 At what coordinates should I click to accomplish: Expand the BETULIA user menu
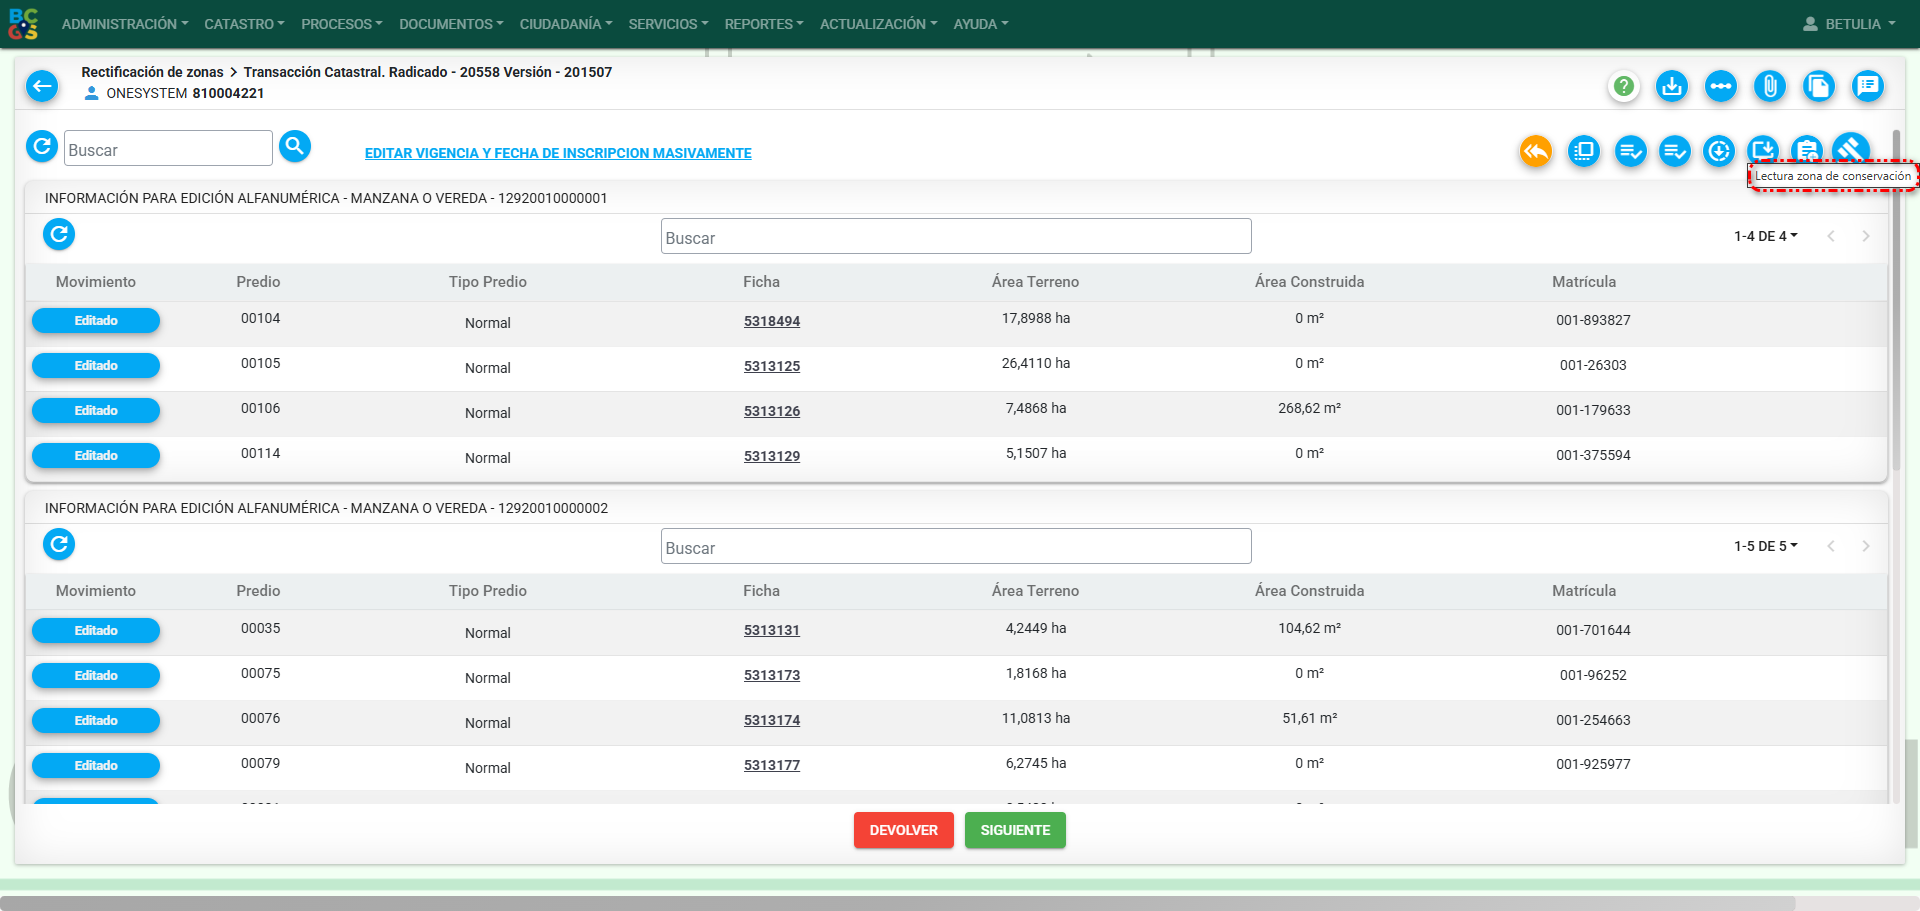pyautogui.click(x=1849, y=24)
